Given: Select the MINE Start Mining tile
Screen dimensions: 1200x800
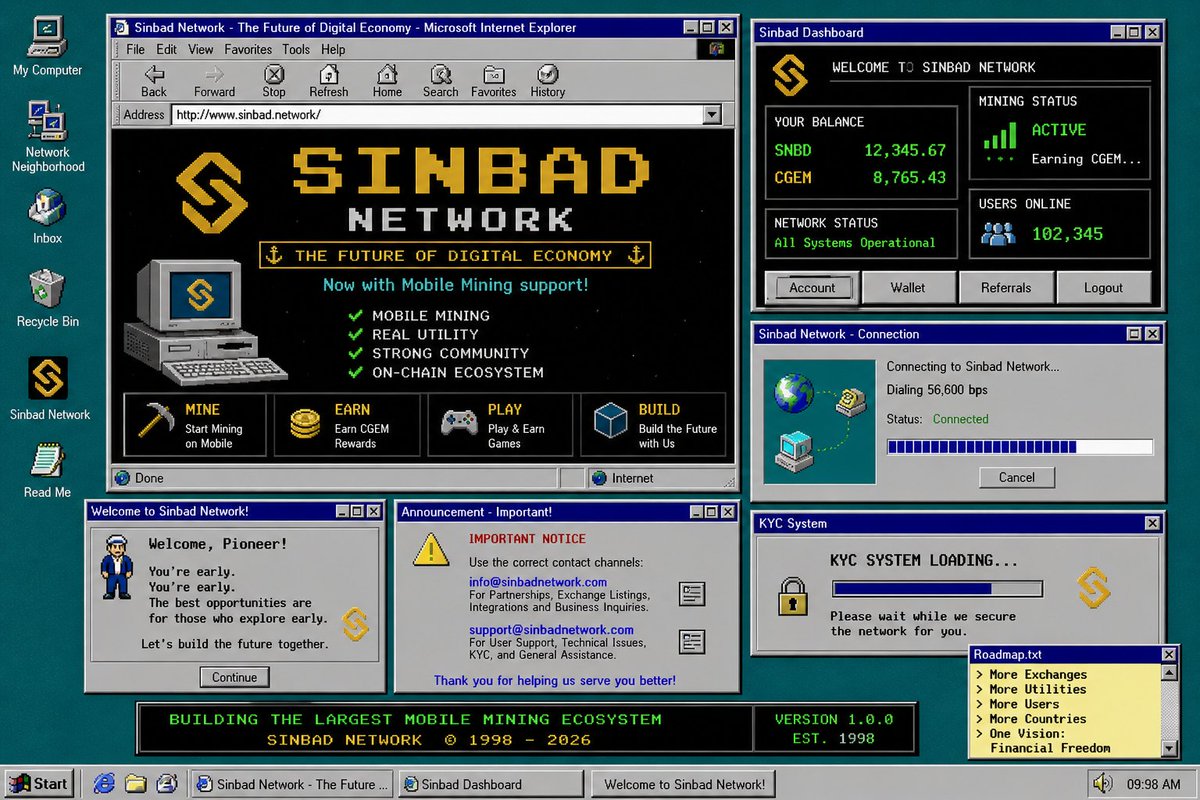Looking at the screenshot, I should click(195, 425).
